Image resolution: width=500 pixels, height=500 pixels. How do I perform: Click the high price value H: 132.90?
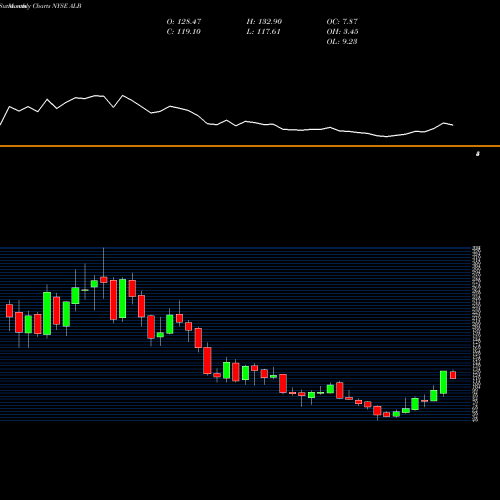point(264,22)
